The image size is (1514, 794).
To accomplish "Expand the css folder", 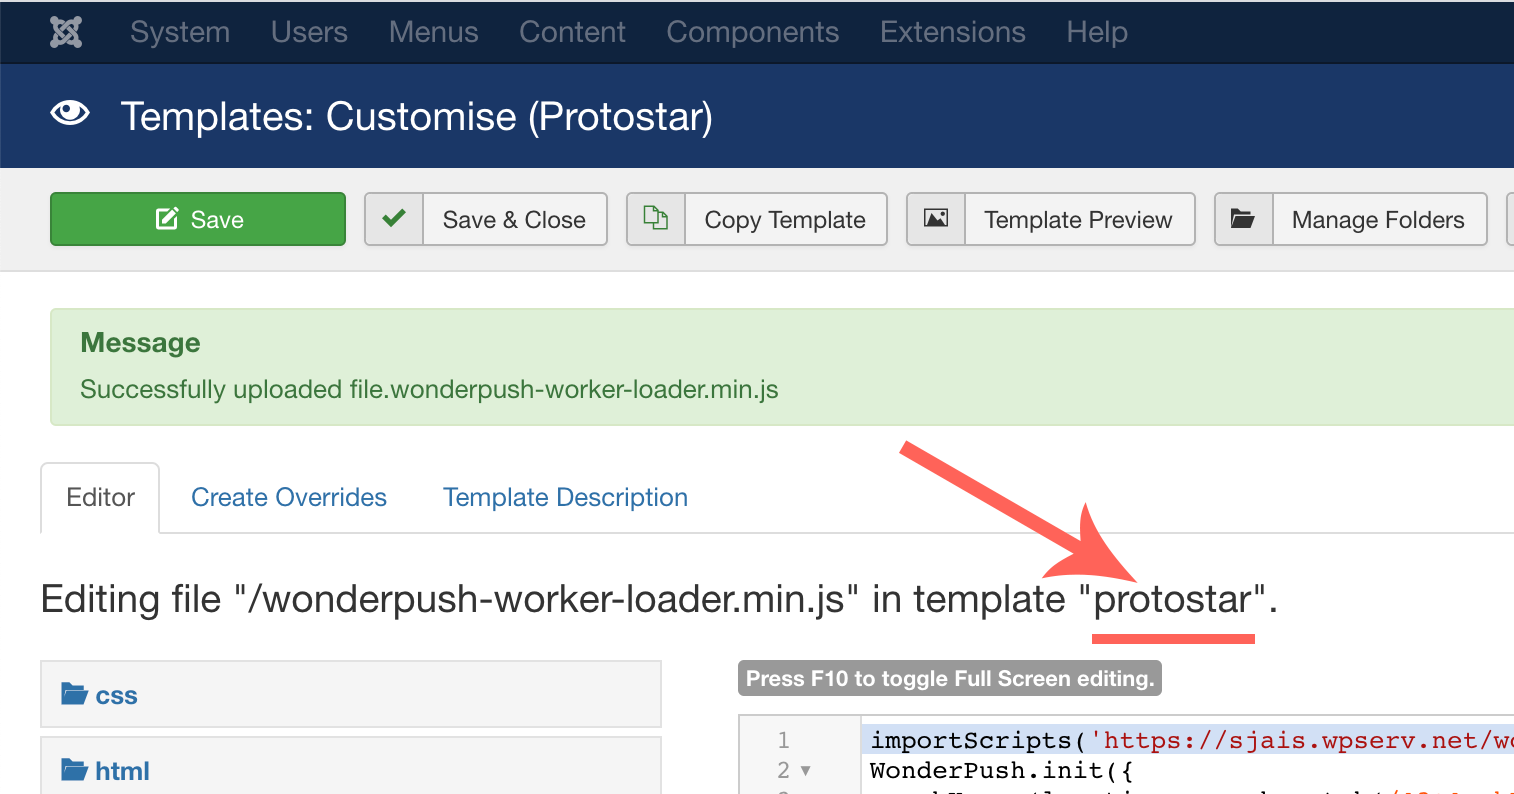I will click(x=351, y=694).
